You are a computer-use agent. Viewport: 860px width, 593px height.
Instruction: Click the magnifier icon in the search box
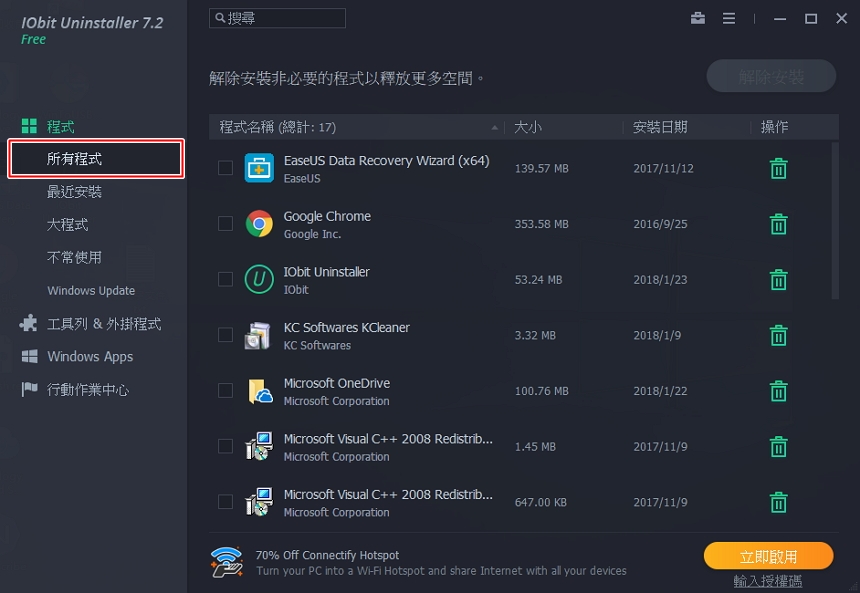tap(220, 18)
